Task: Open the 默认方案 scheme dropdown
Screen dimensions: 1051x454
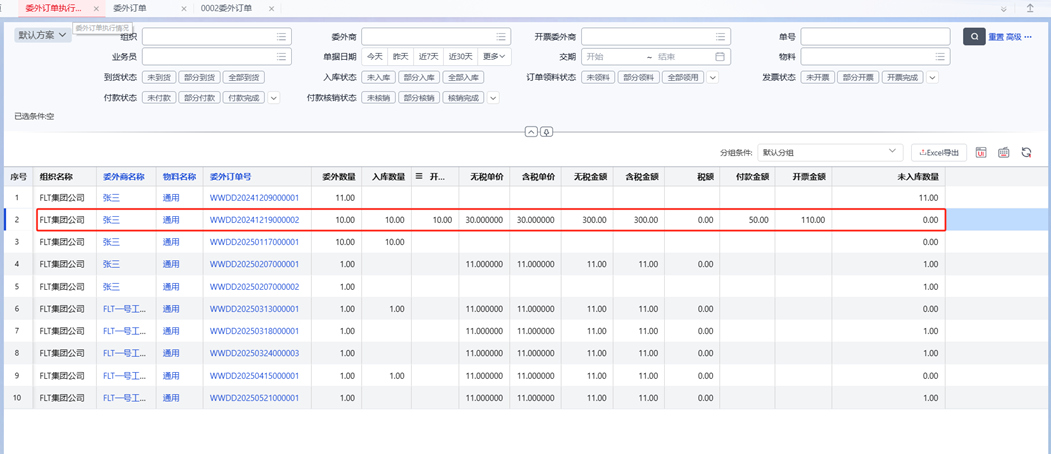Action: pyautogui.click(x=43, y=35)
